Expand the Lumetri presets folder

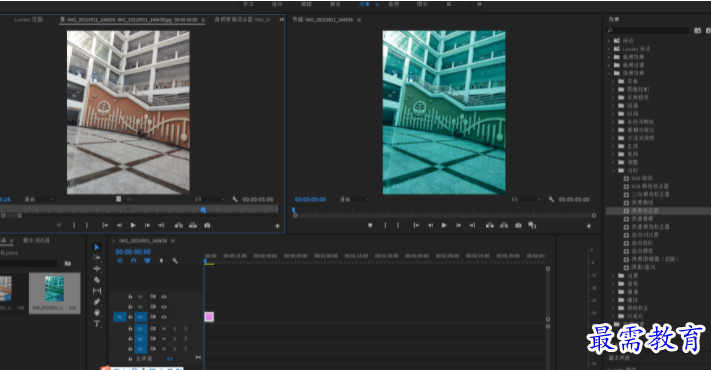[x=609, y=49]
